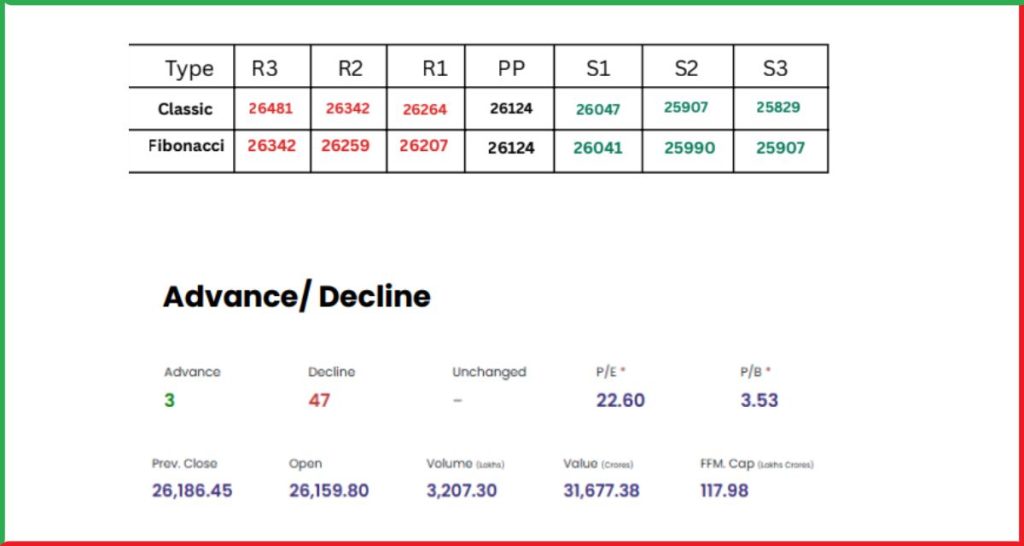Image resolution: width=1024 pixels, height=546 pixels.
Task: Click the Decline count 47
Action: click(319, 400)
